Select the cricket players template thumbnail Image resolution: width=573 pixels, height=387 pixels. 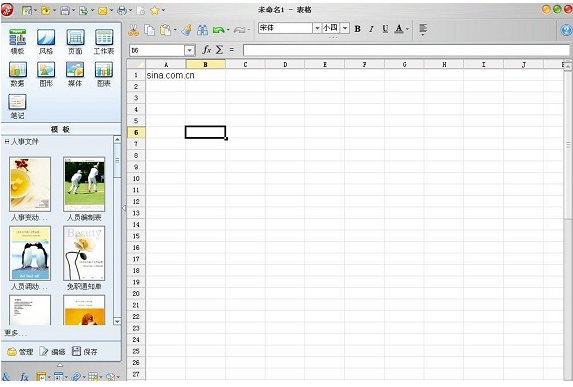pyautogui.click(x=84, y=185)
